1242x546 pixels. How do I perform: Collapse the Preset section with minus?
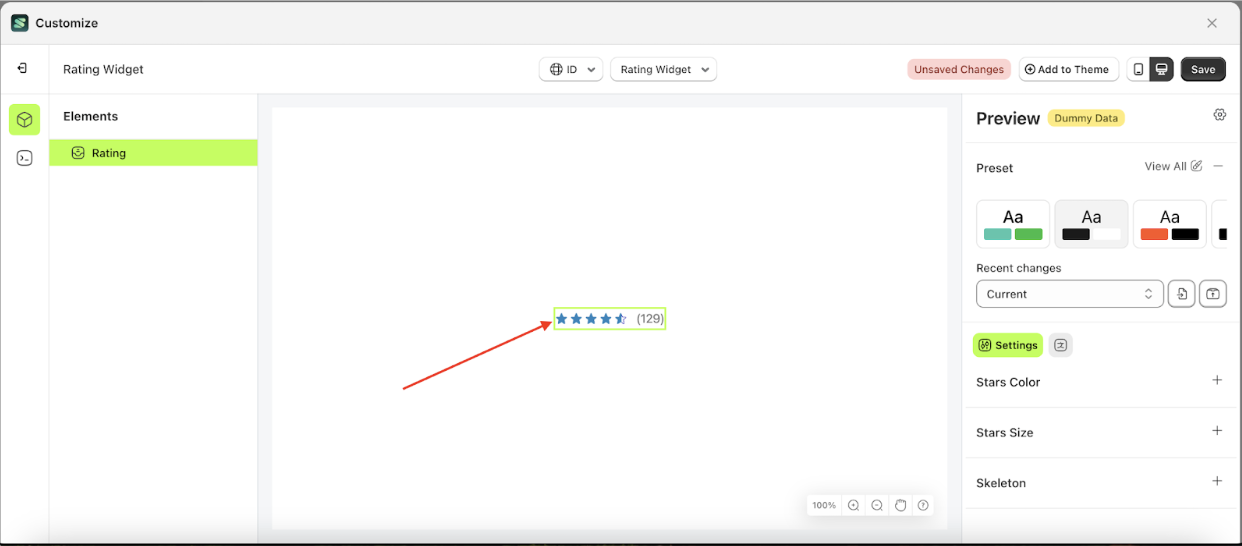pos(1218,167)
